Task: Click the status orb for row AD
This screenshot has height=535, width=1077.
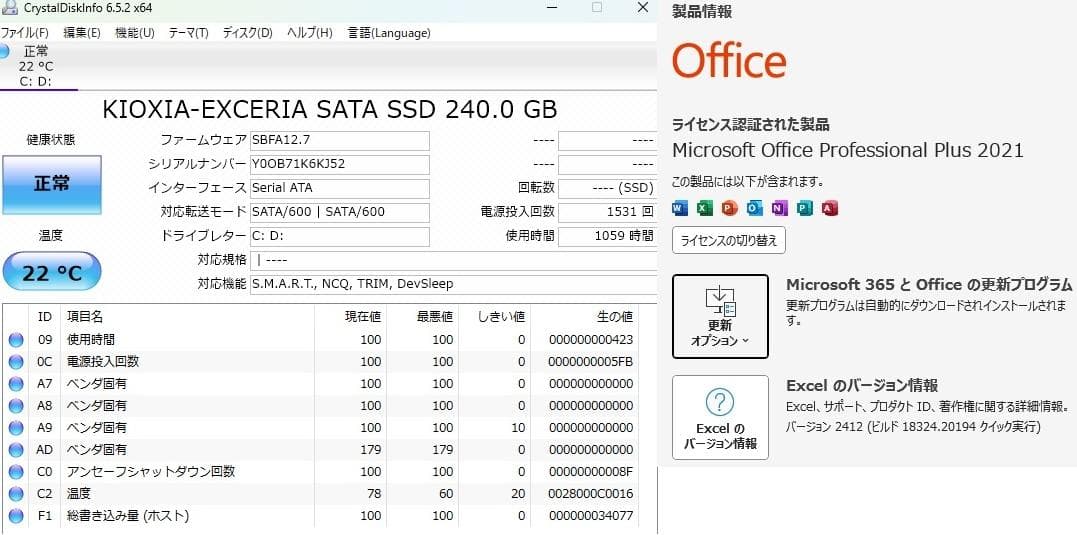Action: [x=16, y=449]
